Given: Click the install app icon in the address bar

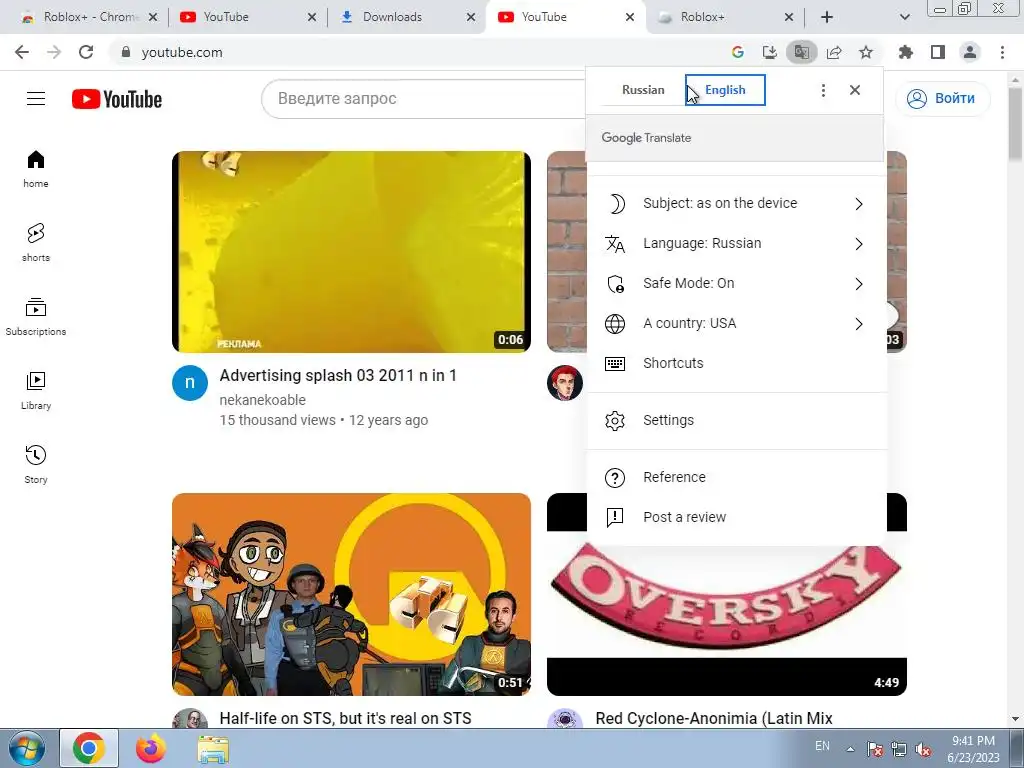Looking at the screenshot, I should click(x=770, y=52).
